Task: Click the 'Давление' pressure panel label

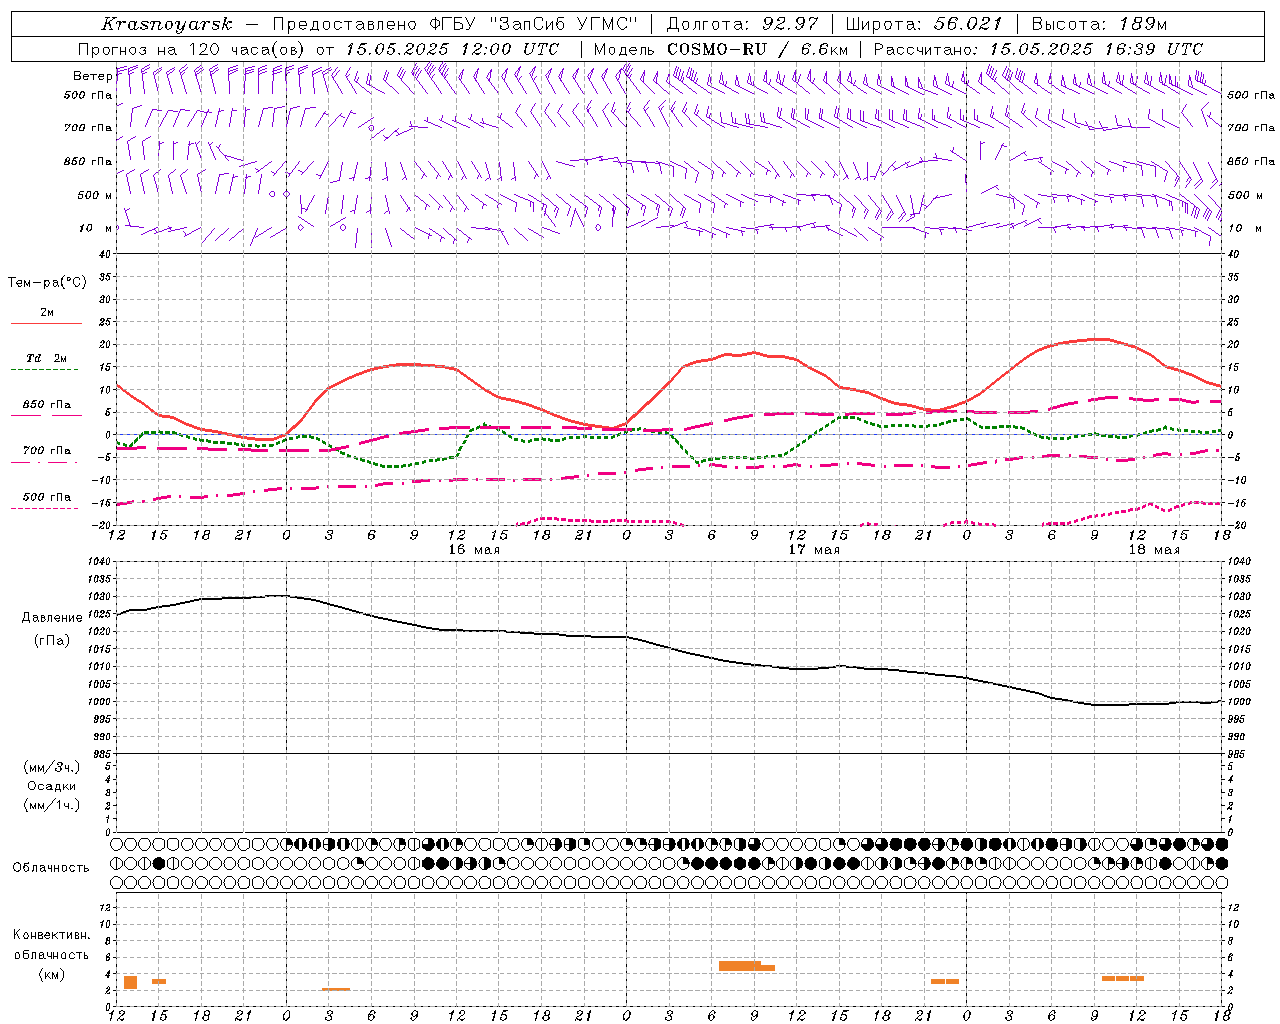Action: (52, 618)
